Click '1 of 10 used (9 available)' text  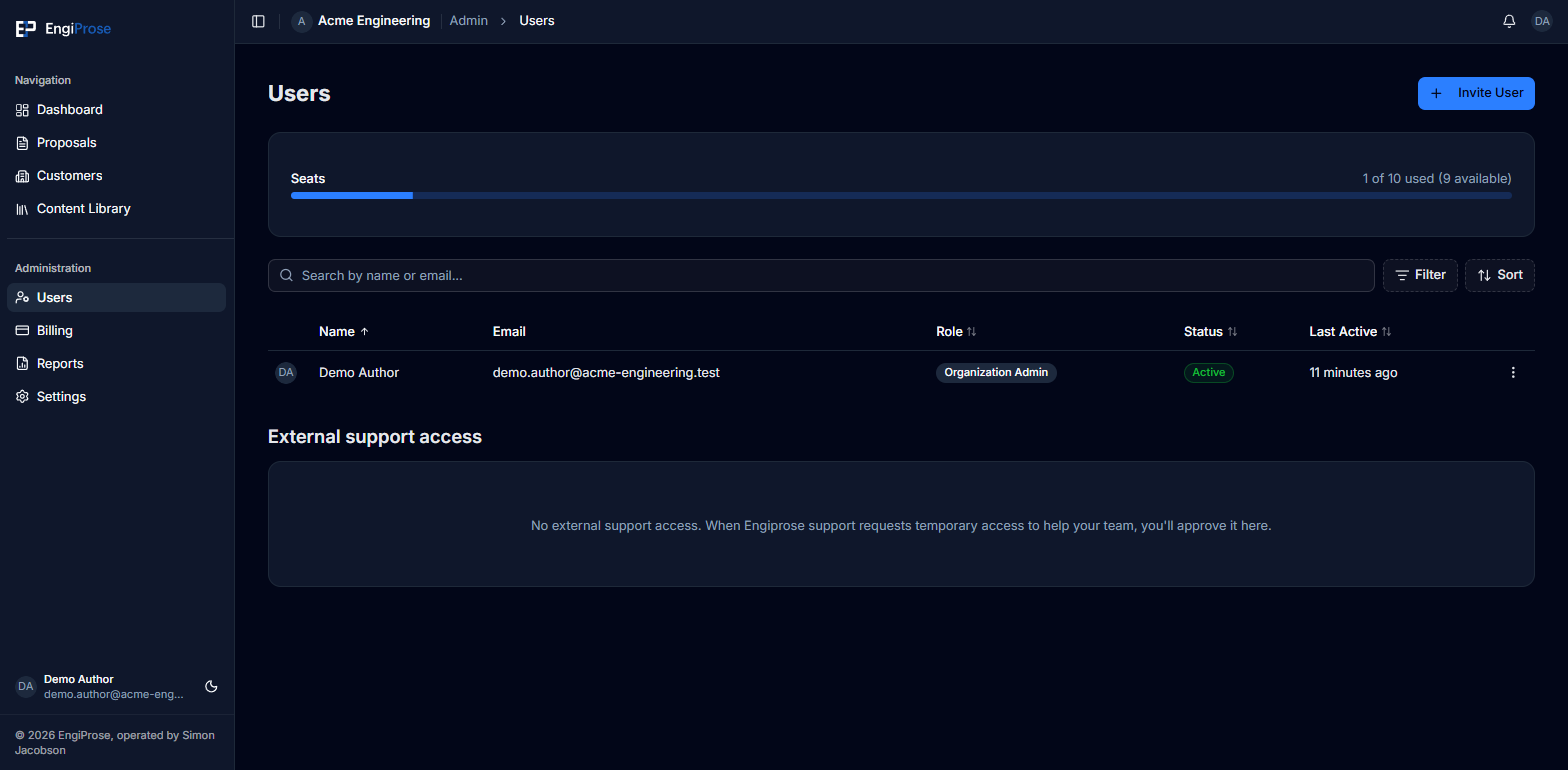(1437, 179)
